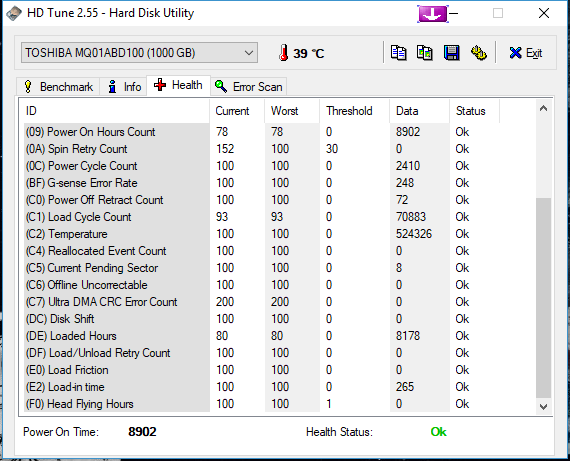Switch to the Info tab

tap(124, 87)
